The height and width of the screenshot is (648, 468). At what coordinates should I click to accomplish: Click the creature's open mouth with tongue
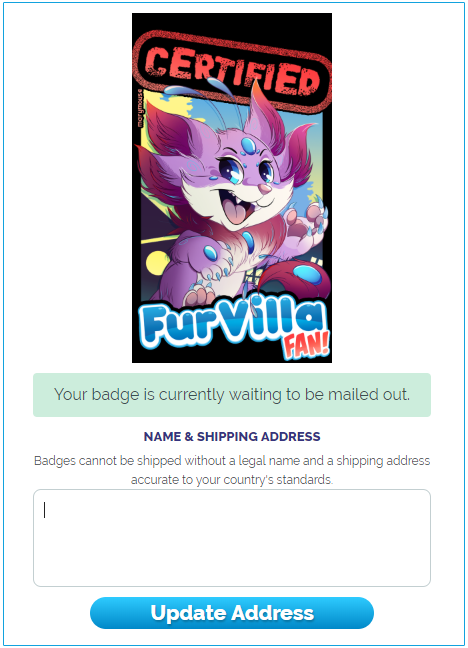click(237, 210)
